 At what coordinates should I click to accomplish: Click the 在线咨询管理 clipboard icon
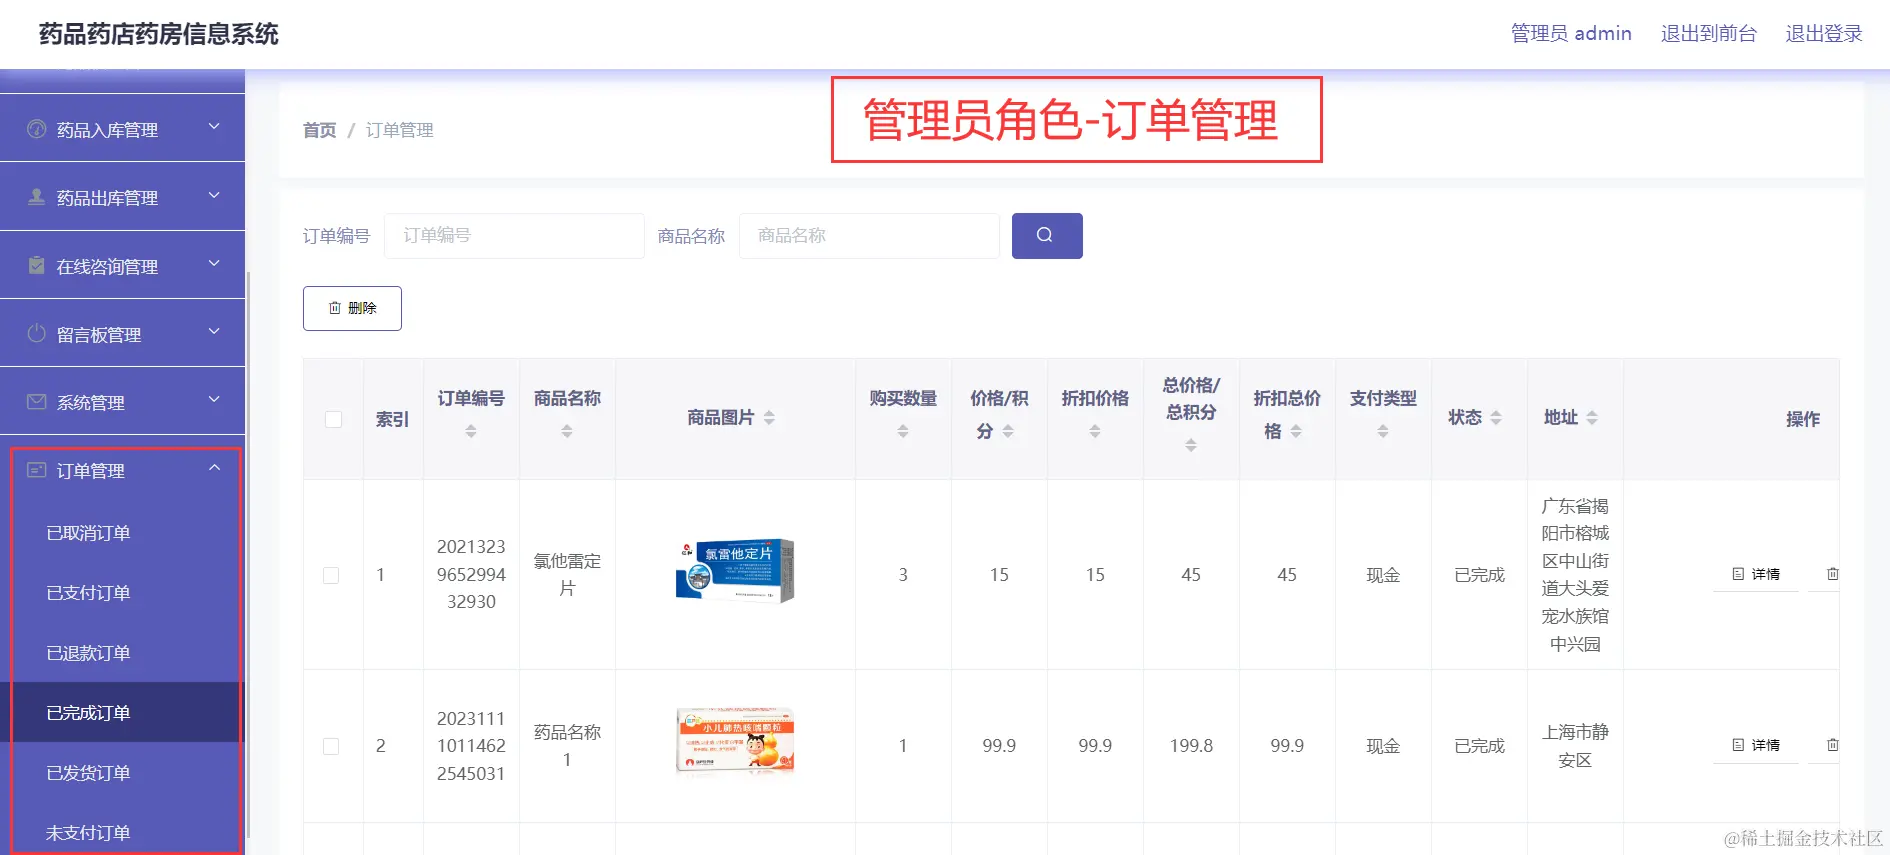click(36, 265)
